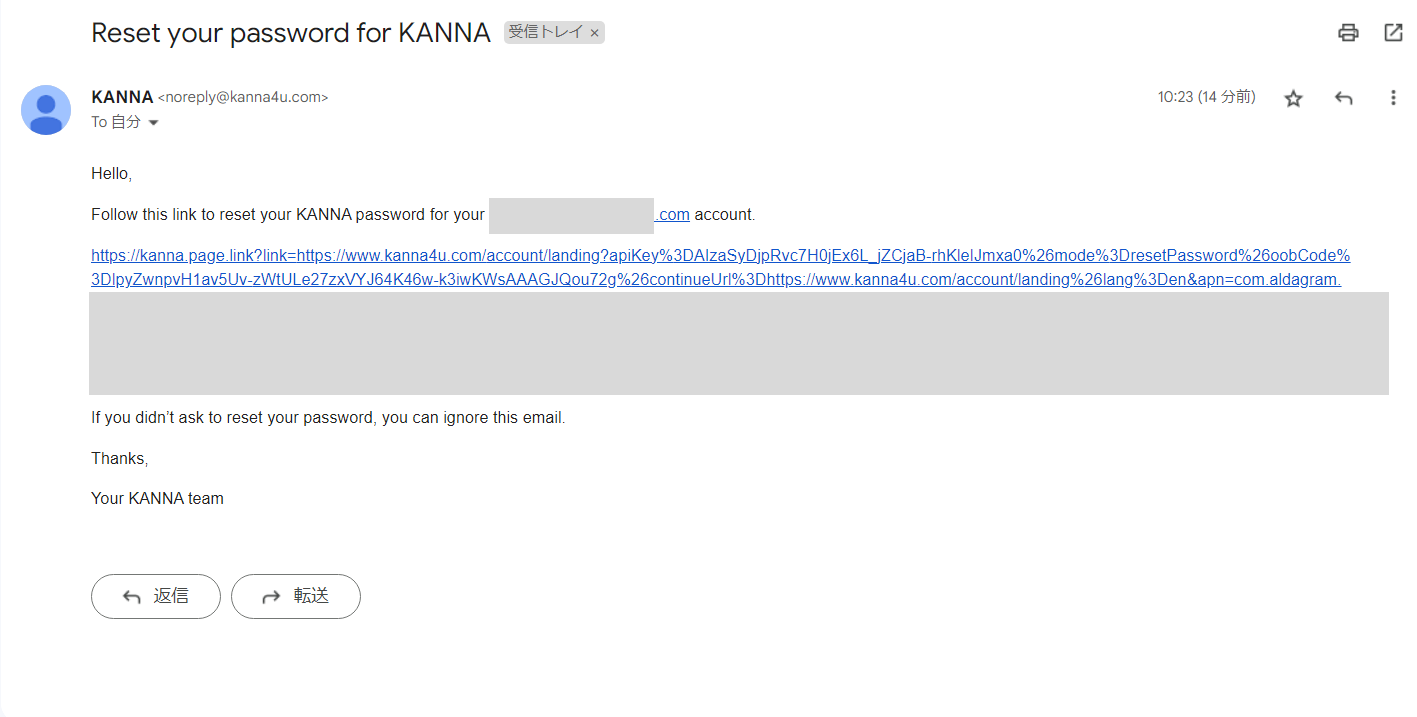Image resolution: width=1417 pixels, height=717 pixels.
Task: Select the reply arrow inside the 返信 button
Action: click(x=131, y=595)
